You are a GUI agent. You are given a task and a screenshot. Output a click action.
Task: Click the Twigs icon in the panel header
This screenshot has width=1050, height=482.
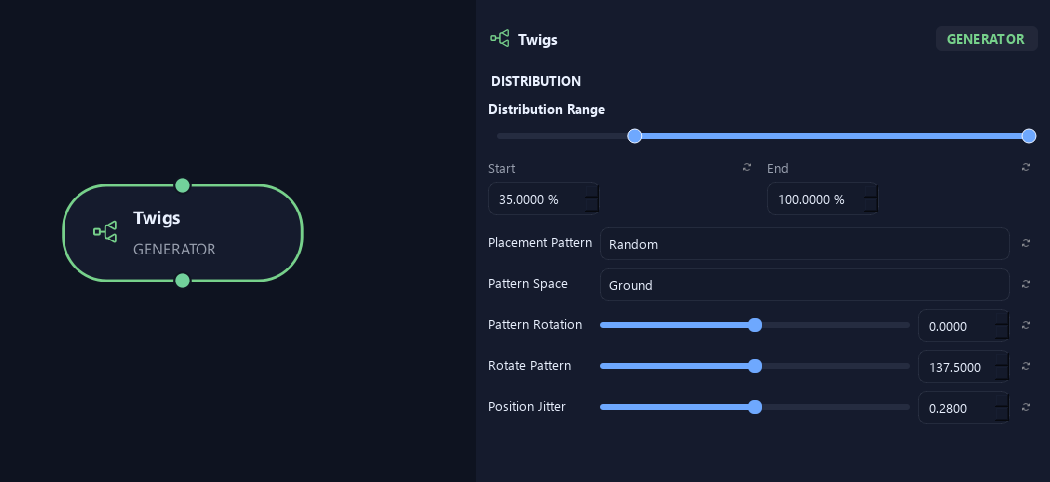(x=500, y=39)
